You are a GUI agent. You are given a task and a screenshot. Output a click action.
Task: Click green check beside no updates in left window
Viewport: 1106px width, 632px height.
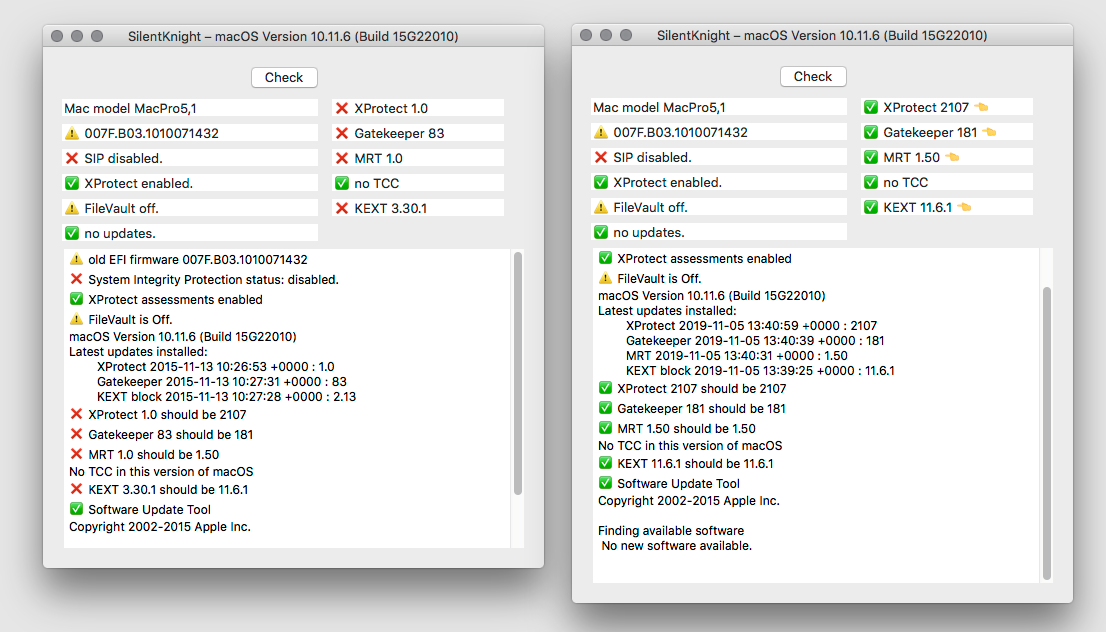click(72, 233)
